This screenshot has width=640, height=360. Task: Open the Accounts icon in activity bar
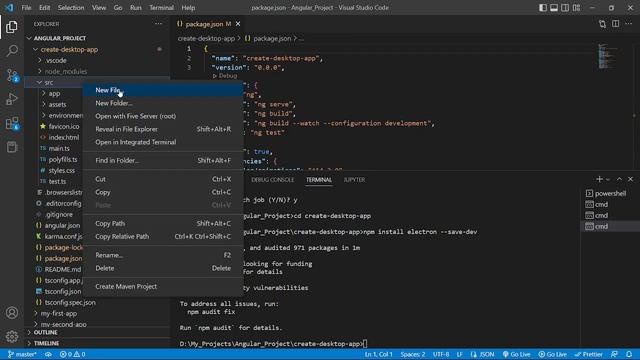12,313
